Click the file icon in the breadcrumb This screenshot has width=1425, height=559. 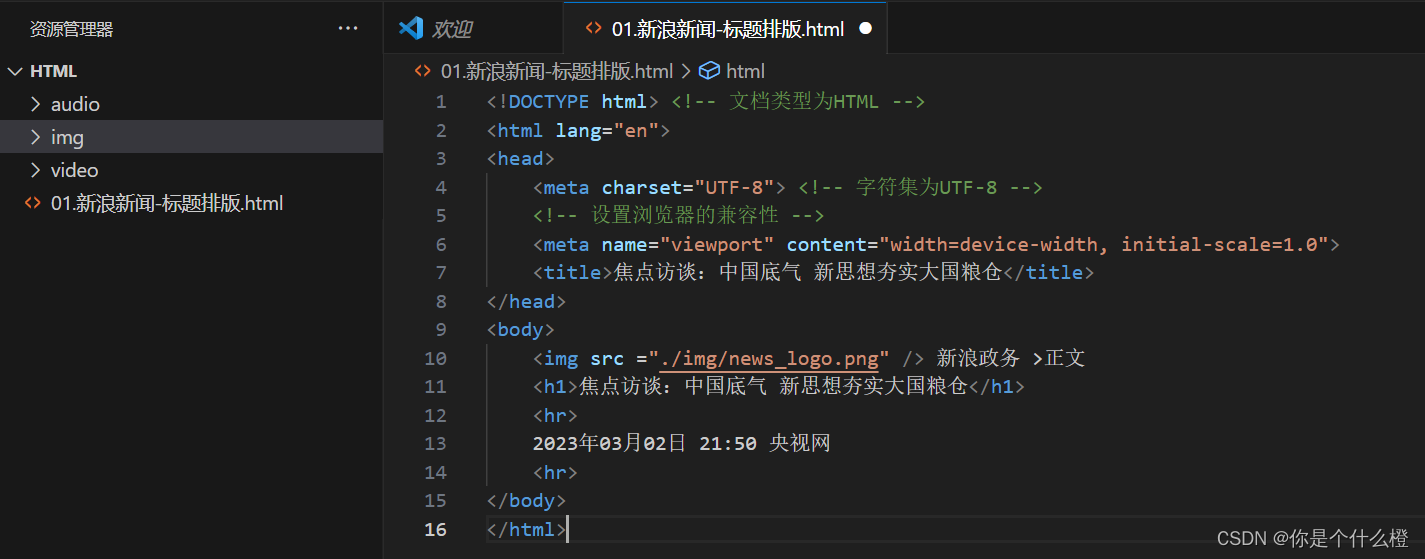pos(423,71)
